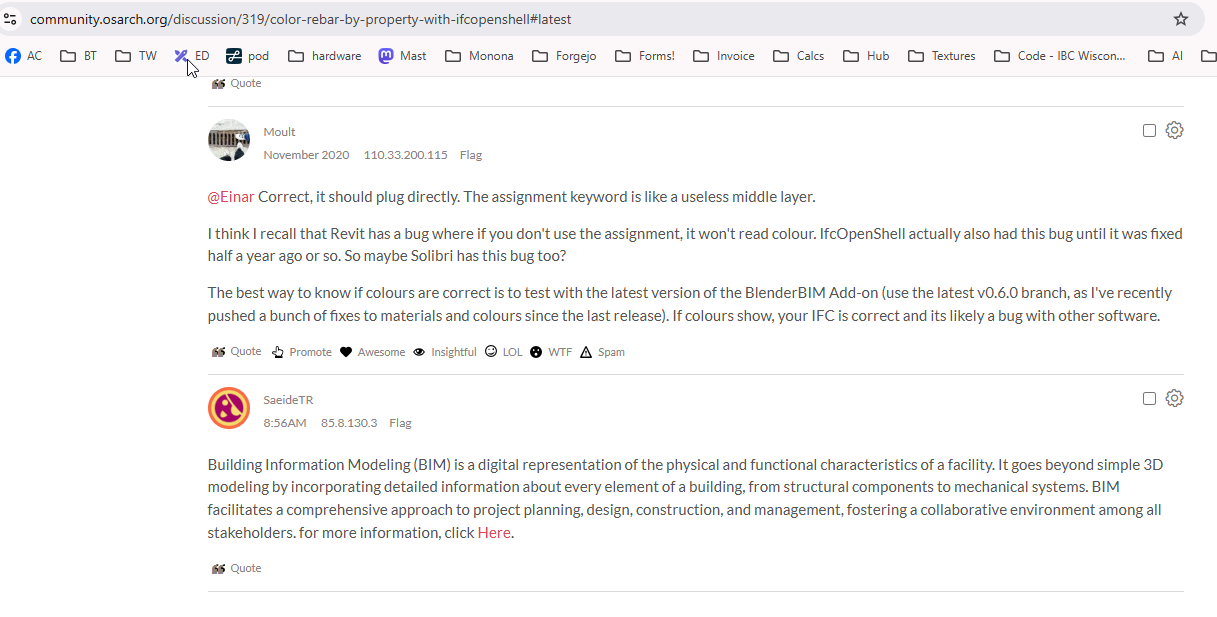Open the TW bookmark folder
The height and width of the screenshot is (617, 1217).
click(x=136, y=56)
